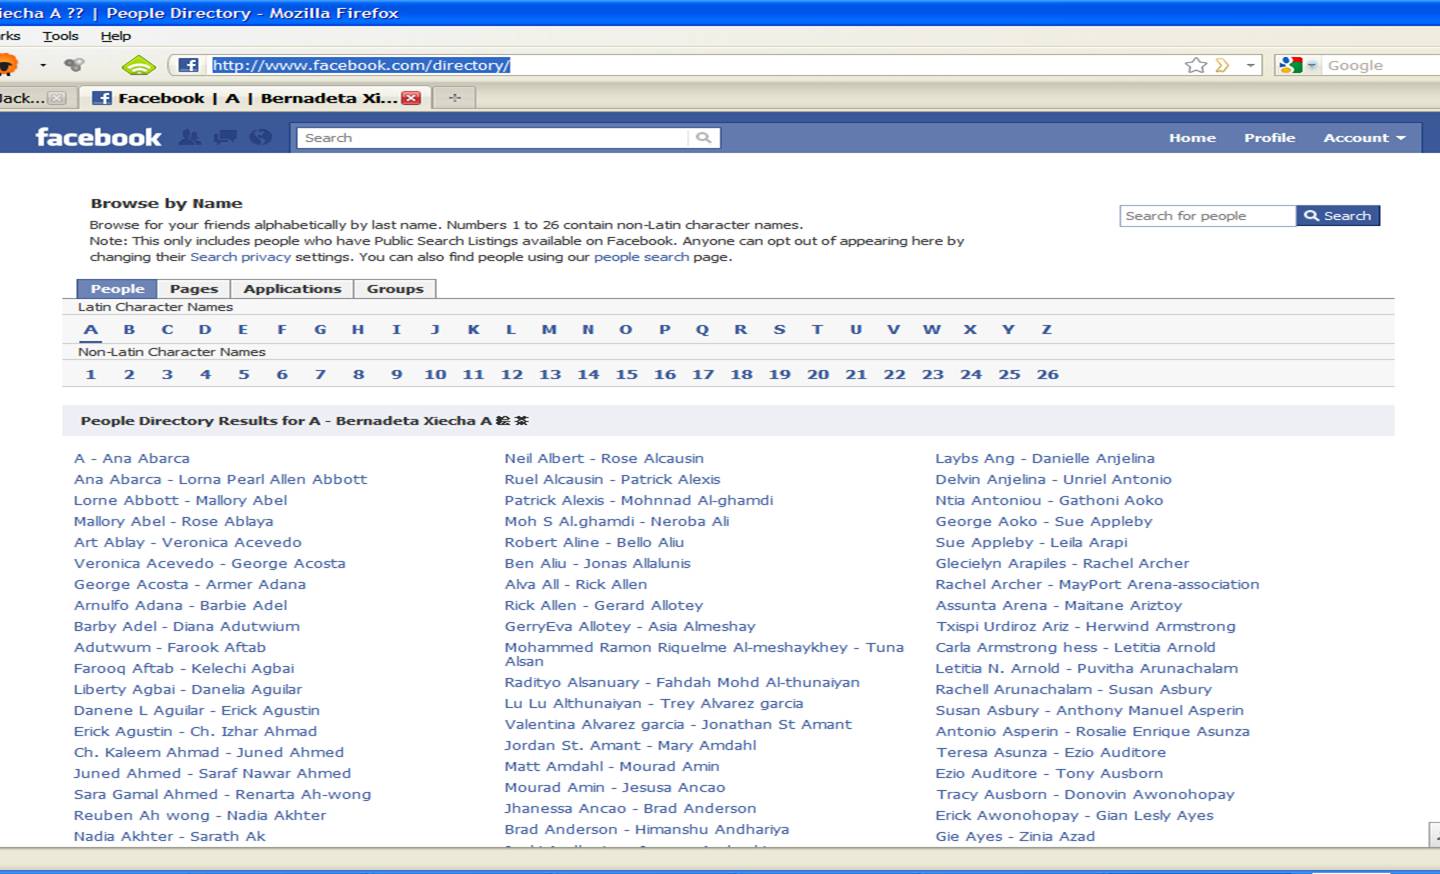Switch to the Groups tab
This screenshot has width=1440, height=874.
click(x=395, y=288)
